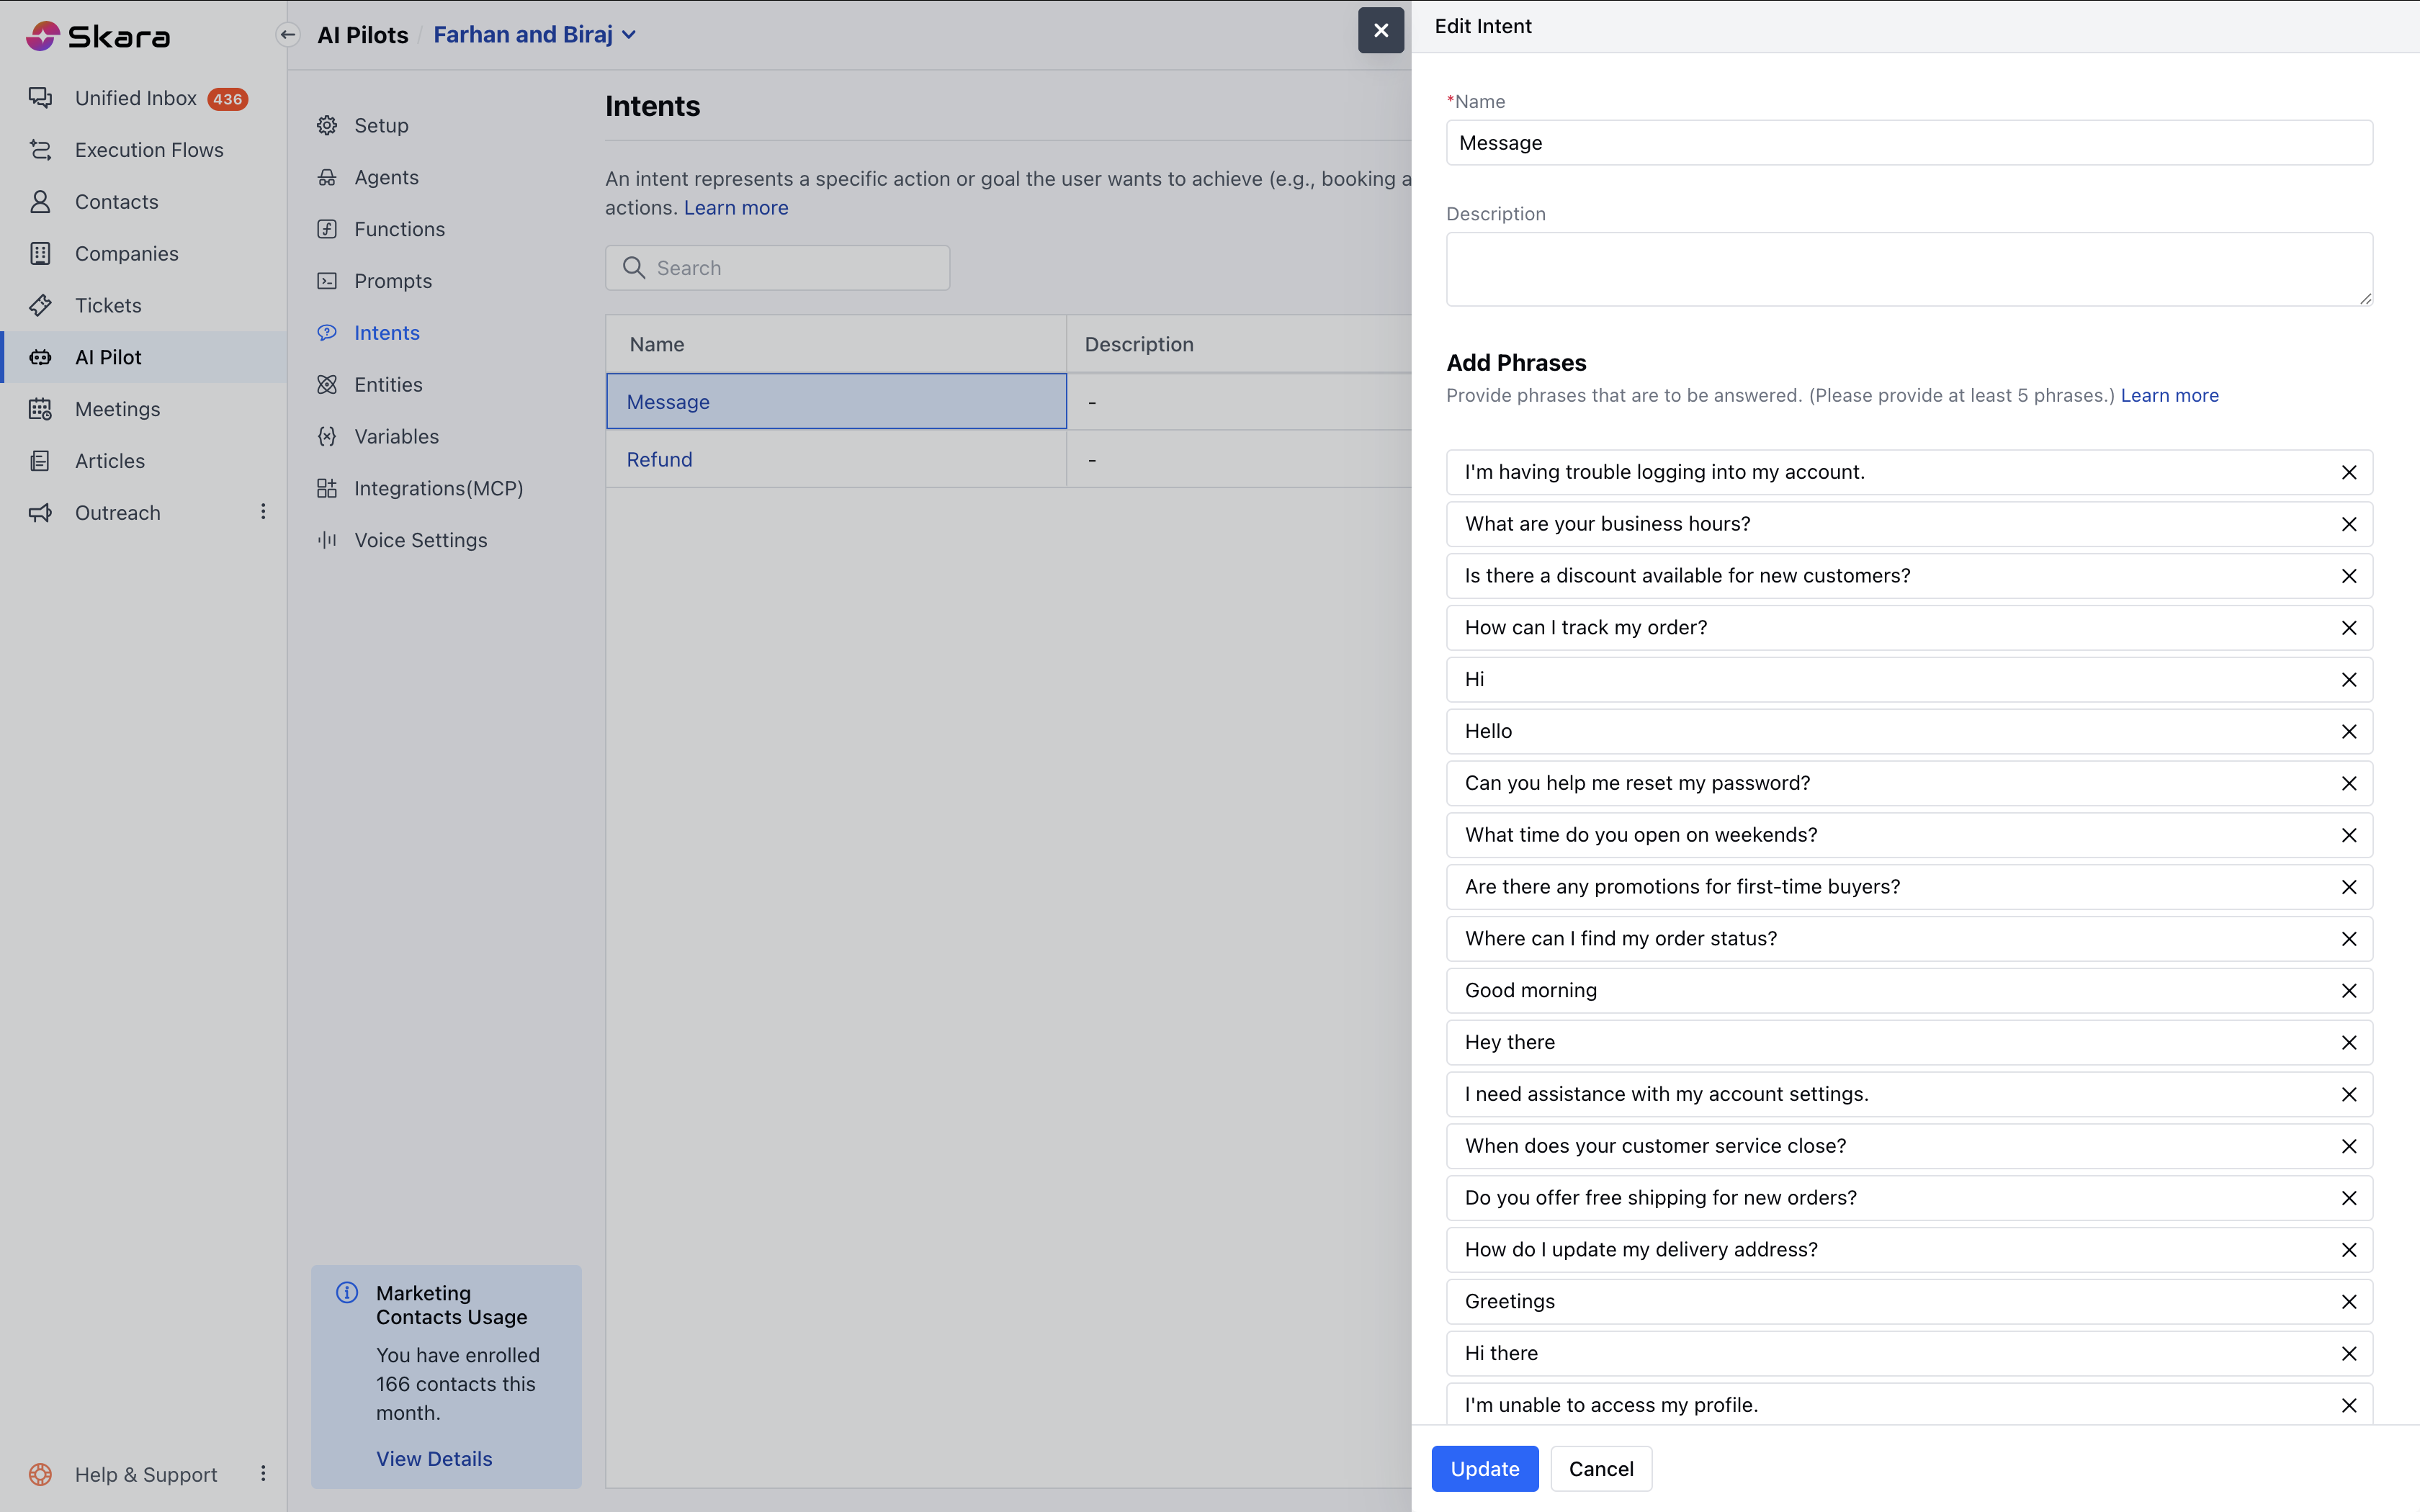Open Outreach more options menu
The image size is (2420, 1512).
click(263, 512)
